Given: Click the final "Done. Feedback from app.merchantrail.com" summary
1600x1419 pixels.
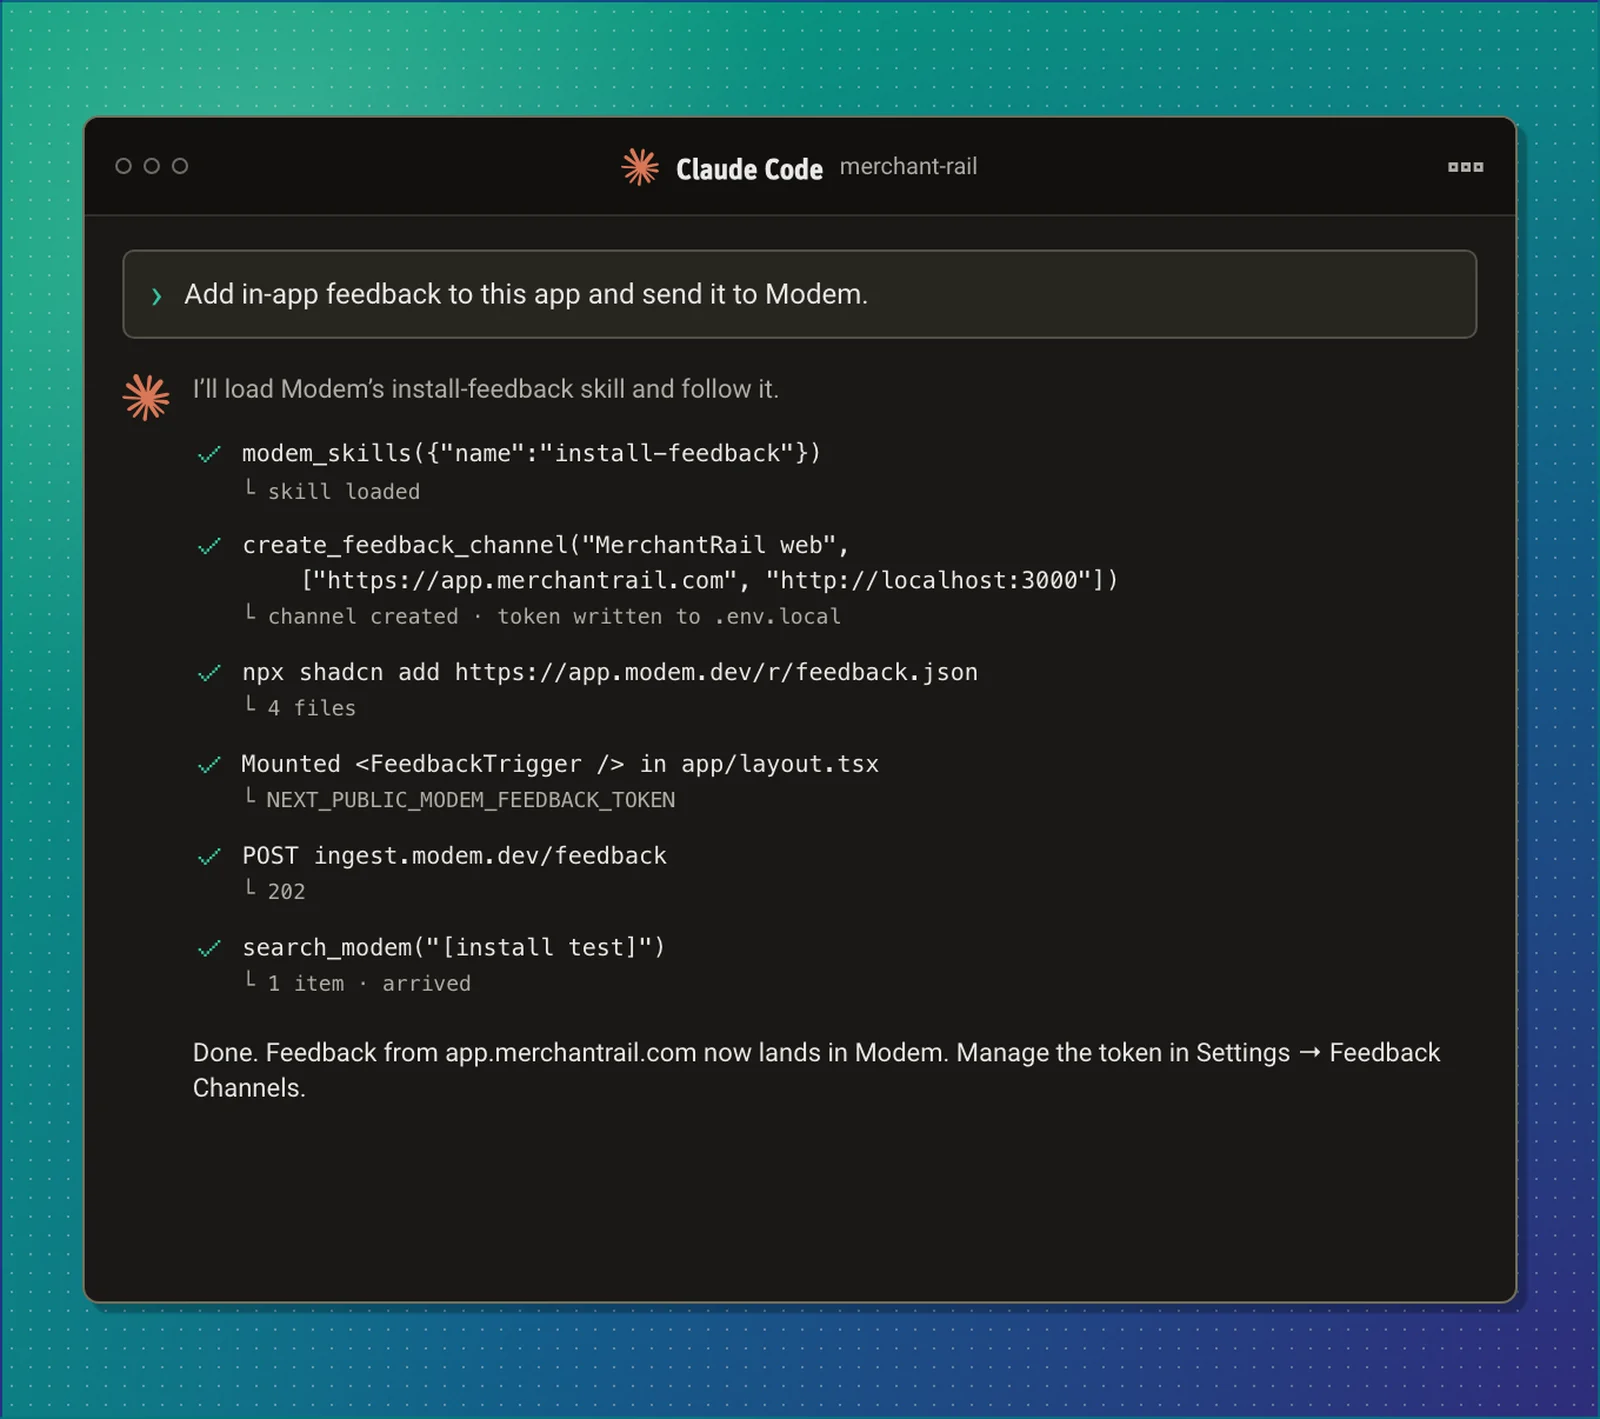Looking at the screenshot, I should [x=817, y=1070].
